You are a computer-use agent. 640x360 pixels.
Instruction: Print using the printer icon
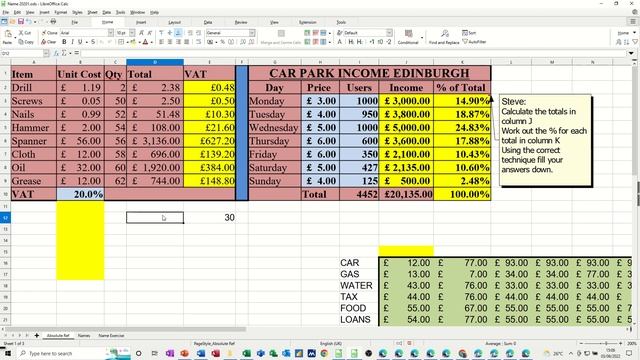pos(53,22)
